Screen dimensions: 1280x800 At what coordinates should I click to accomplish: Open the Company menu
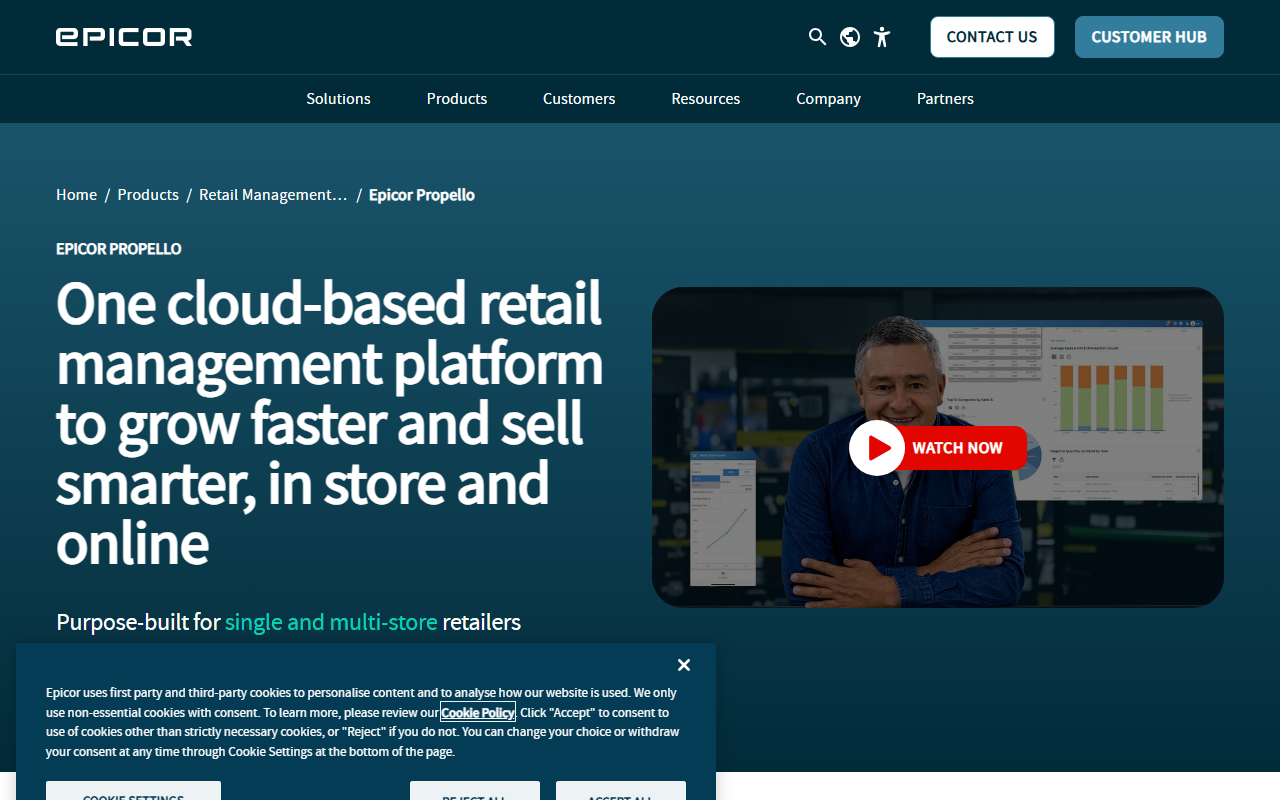(x=828, y=99)
